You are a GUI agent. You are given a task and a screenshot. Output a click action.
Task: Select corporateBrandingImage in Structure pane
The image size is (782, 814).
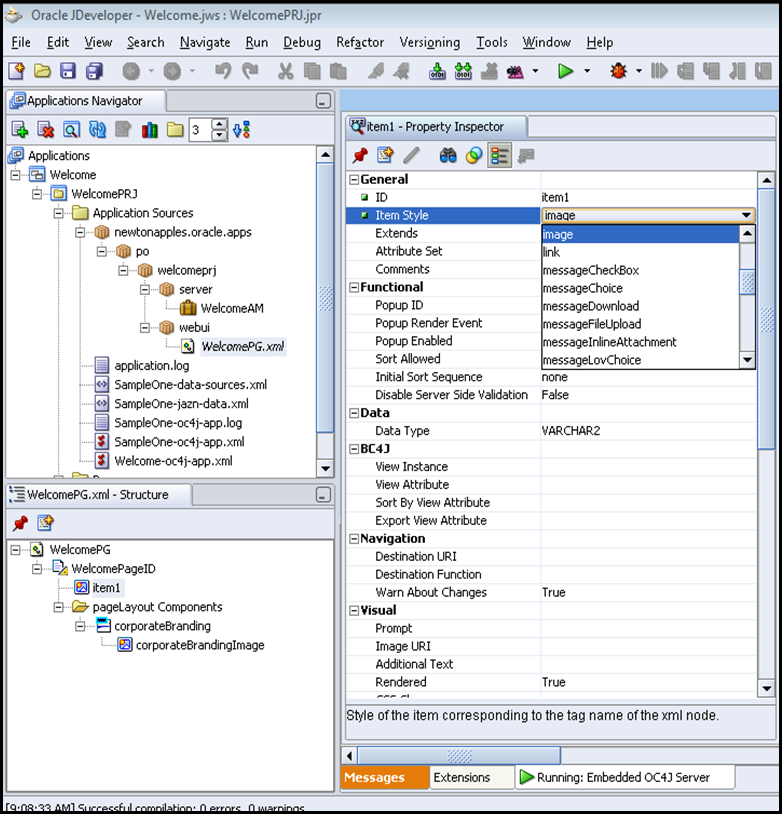(200, 645)
